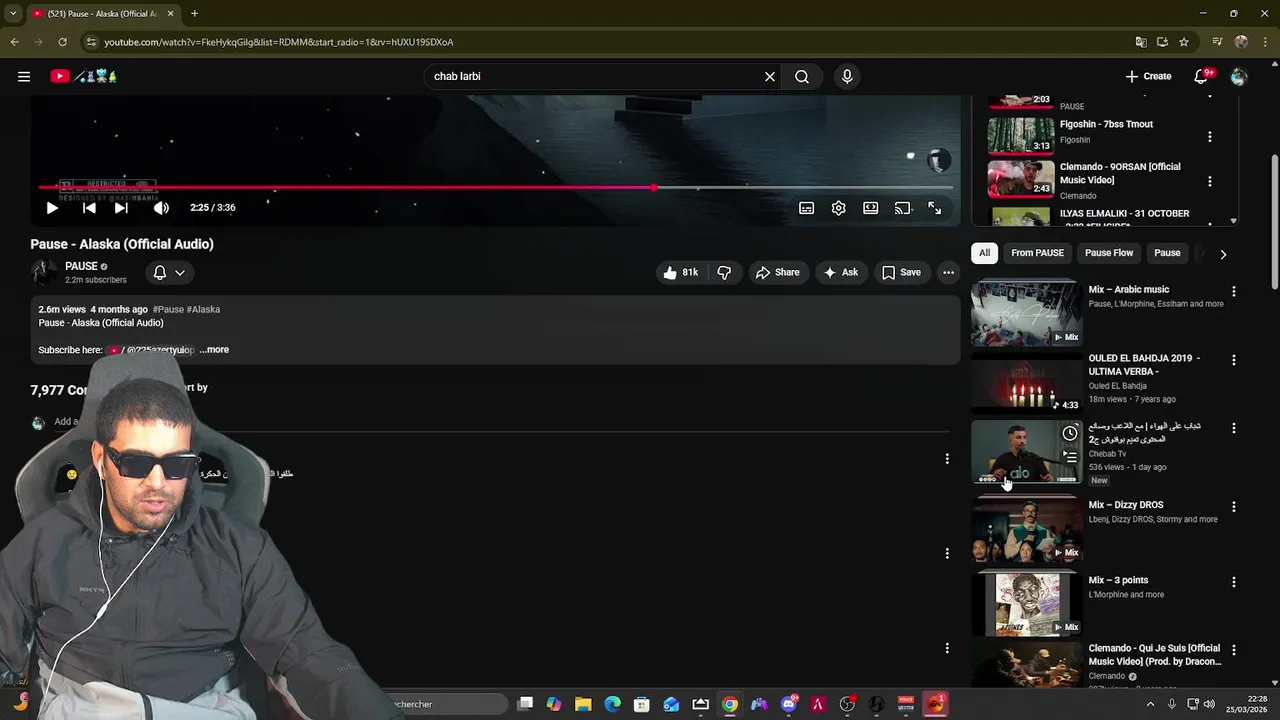
Task: Open the #Pause hashtag link
Action: pos(168,309)
